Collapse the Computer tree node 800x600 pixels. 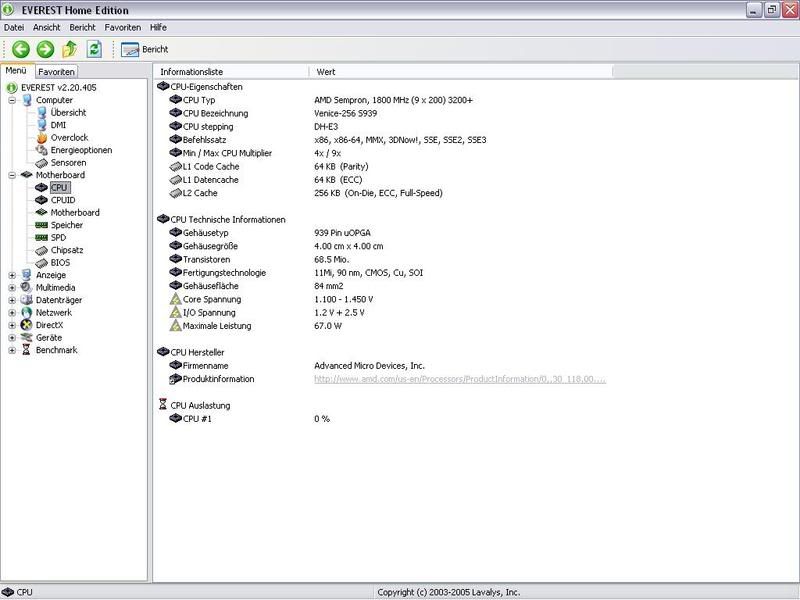point(12,101)
